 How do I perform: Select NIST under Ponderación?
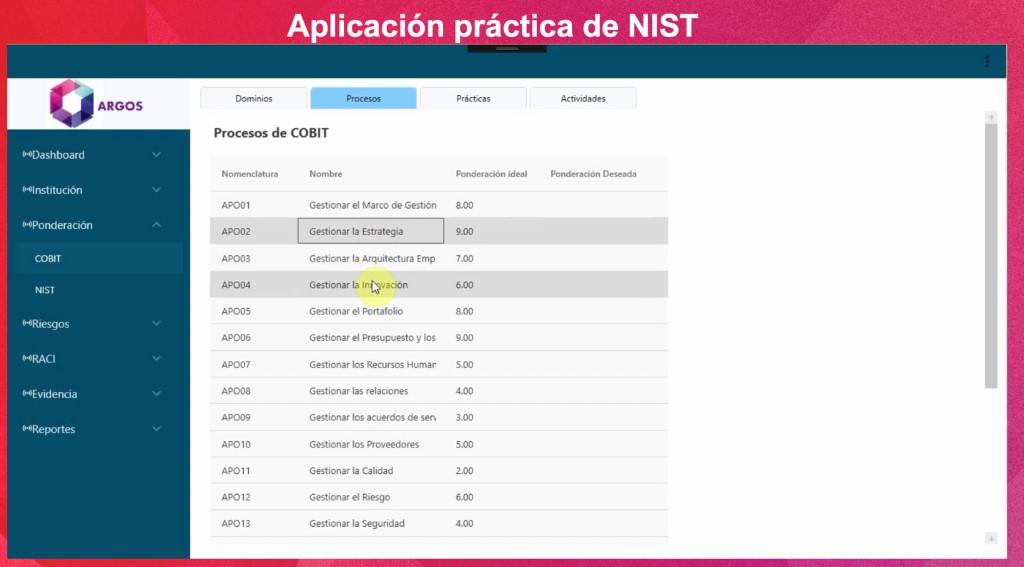click(45, 290)
